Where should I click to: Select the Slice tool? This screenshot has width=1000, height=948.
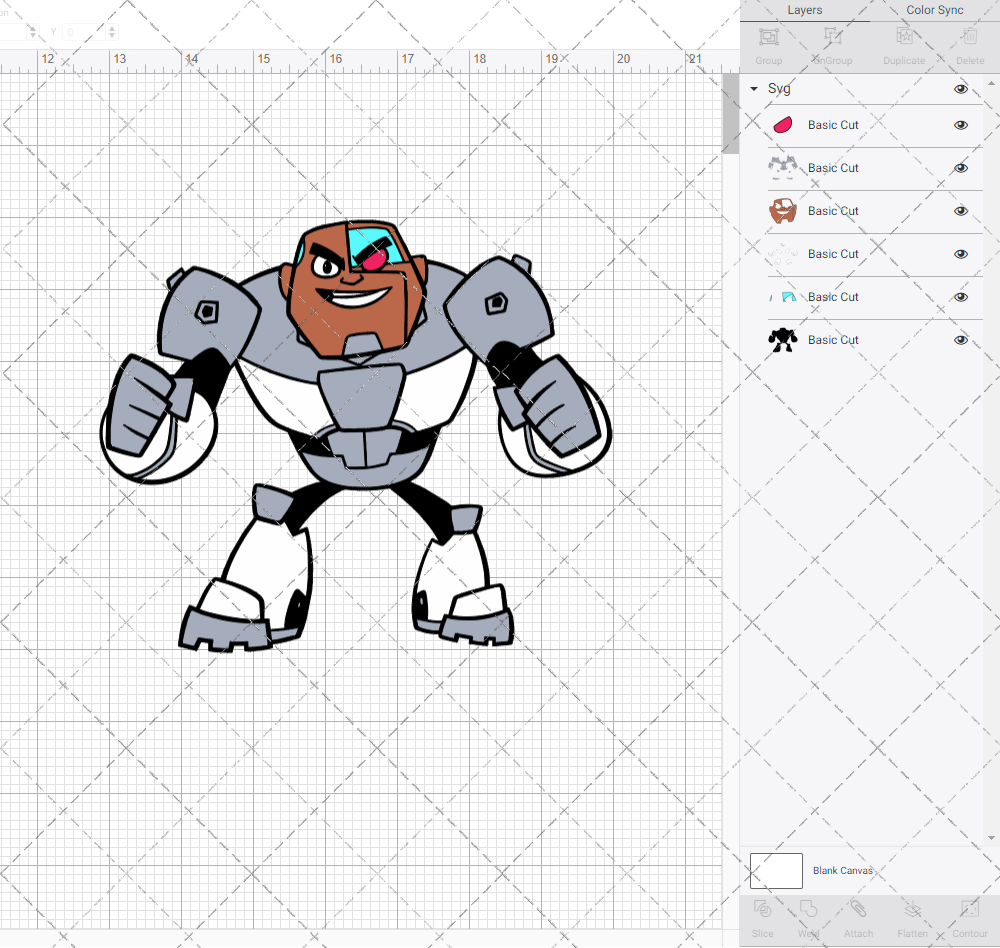762,908
